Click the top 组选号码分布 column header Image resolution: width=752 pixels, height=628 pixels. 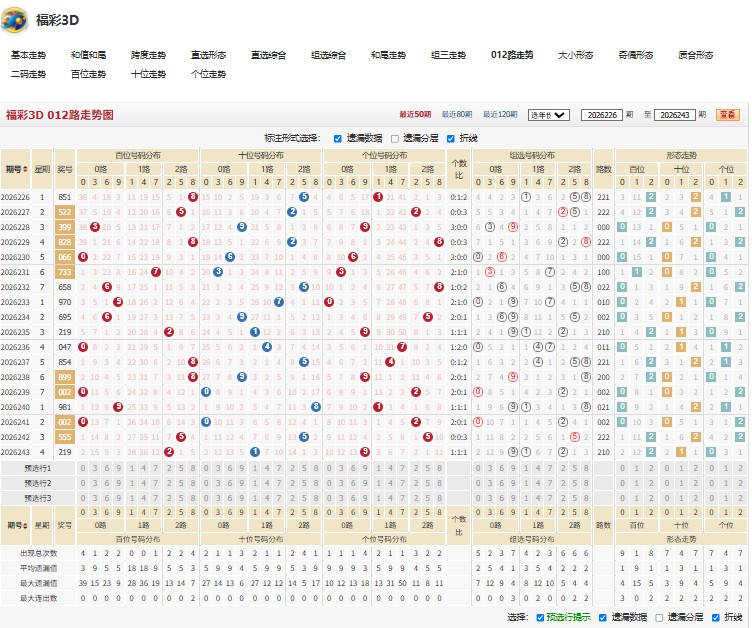pyautogui.click(x=532, y=155)
